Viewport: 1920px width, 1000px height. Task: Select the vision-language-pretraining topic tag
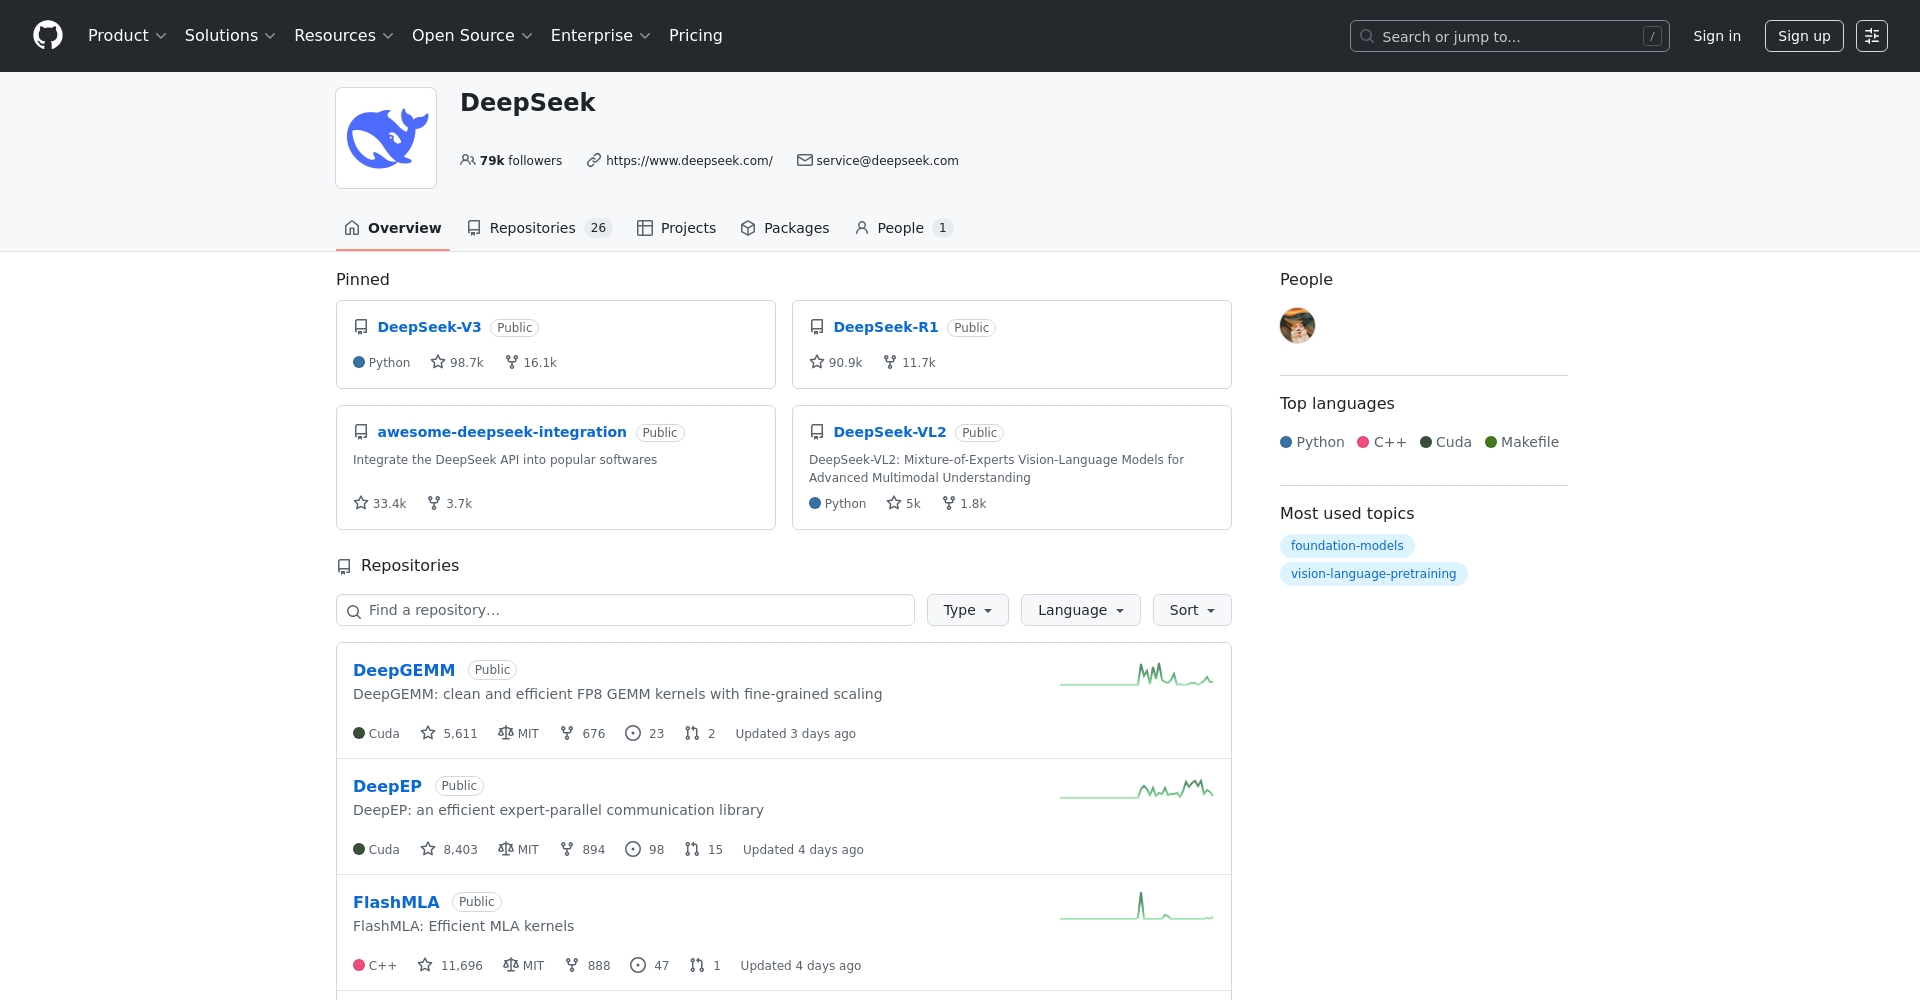(1373, 574)
